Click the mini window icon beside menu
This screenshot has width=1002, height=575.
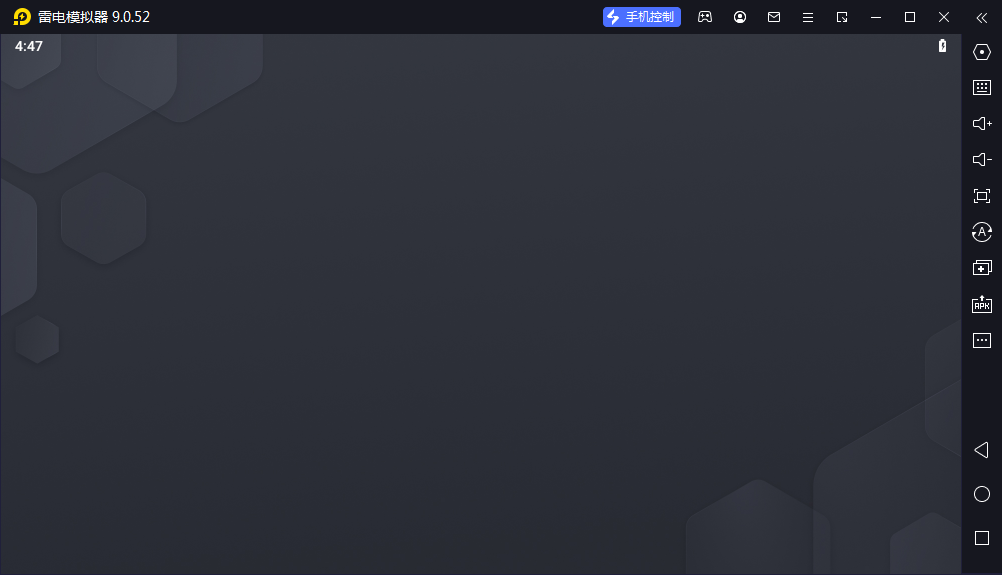tap(842, 17)
